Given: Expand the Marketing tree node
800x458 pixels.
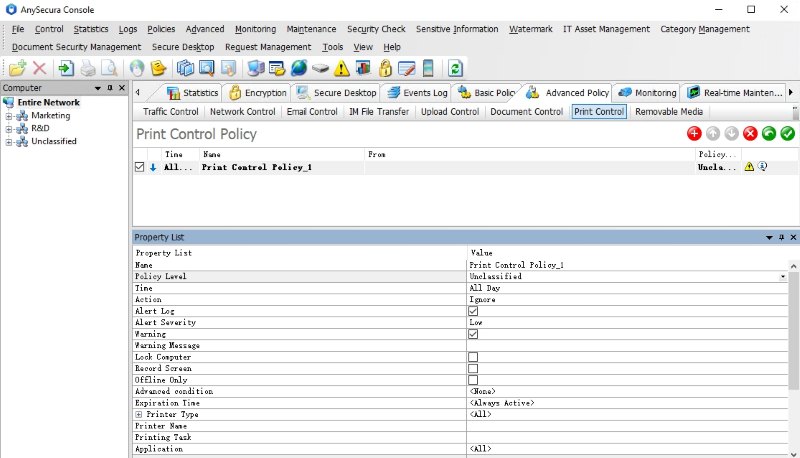Looking at the screenshot, I should pyautogui.click(x=9, y=116).
